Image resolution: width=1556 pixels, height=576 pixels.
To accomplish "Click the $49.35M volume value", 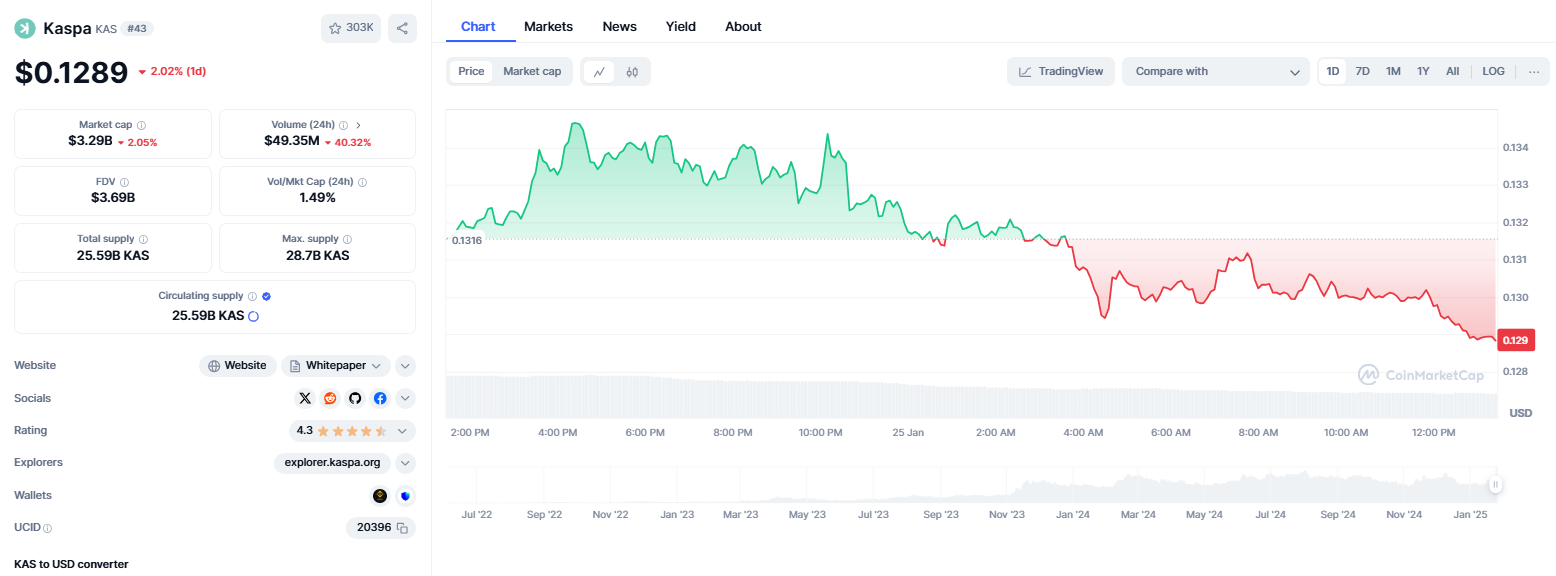I will [292, 141].
